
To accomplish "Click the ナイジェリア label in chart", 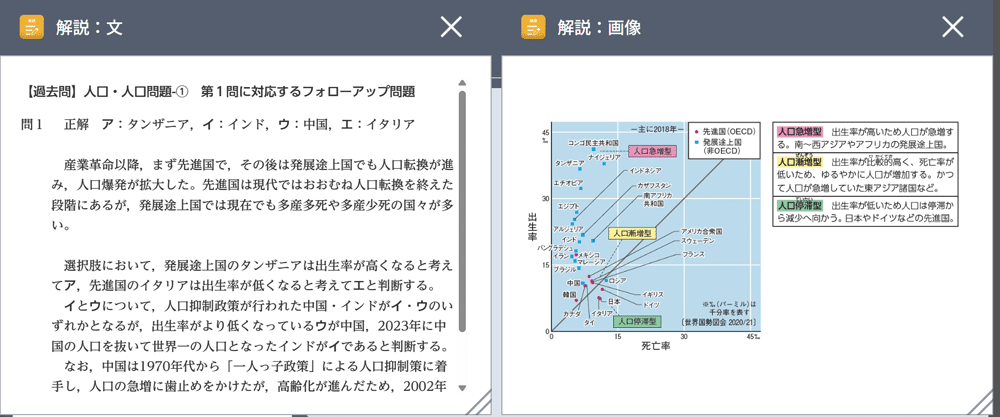I will point(607,156).
